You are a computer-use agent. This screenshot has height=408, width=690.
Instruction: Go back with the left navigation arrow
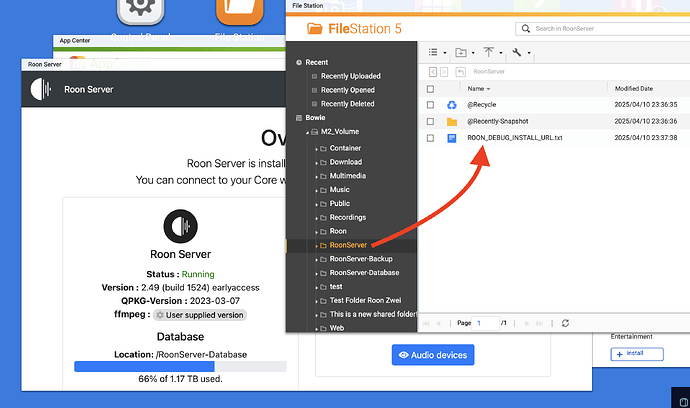tap(433, 72)
